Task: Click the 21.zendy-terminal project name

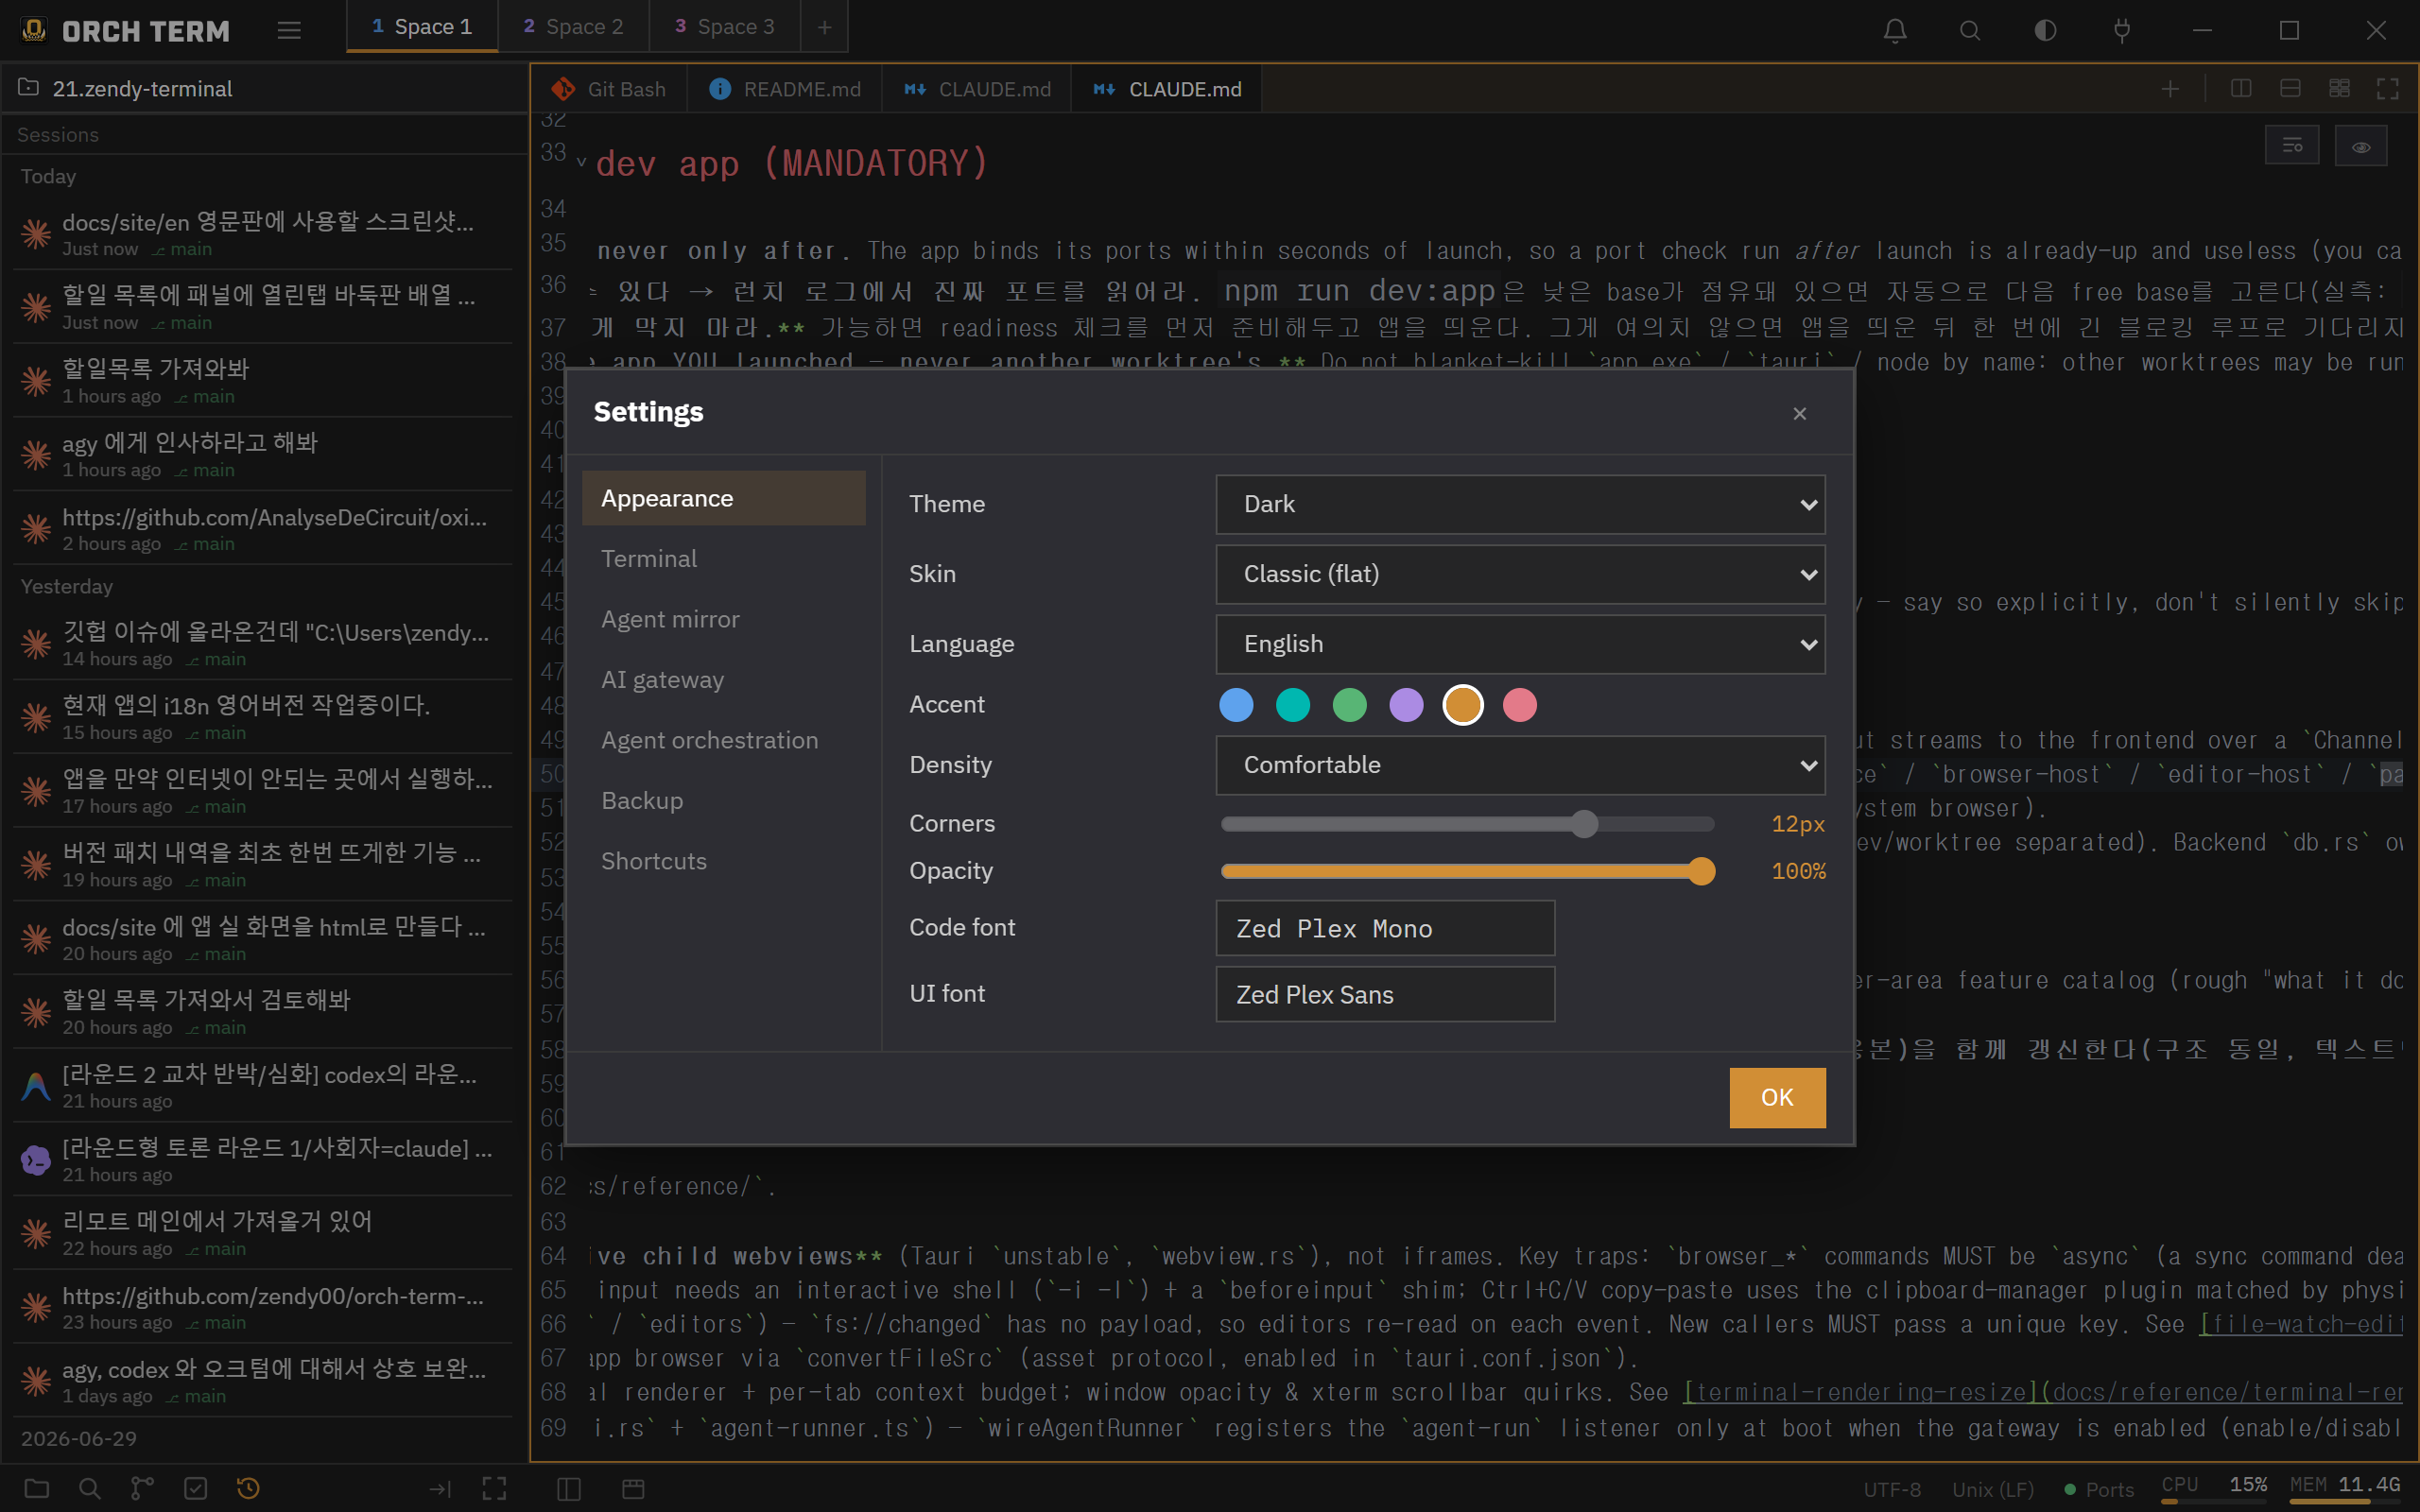Action: pyautogui.click(x=142, y=88)
